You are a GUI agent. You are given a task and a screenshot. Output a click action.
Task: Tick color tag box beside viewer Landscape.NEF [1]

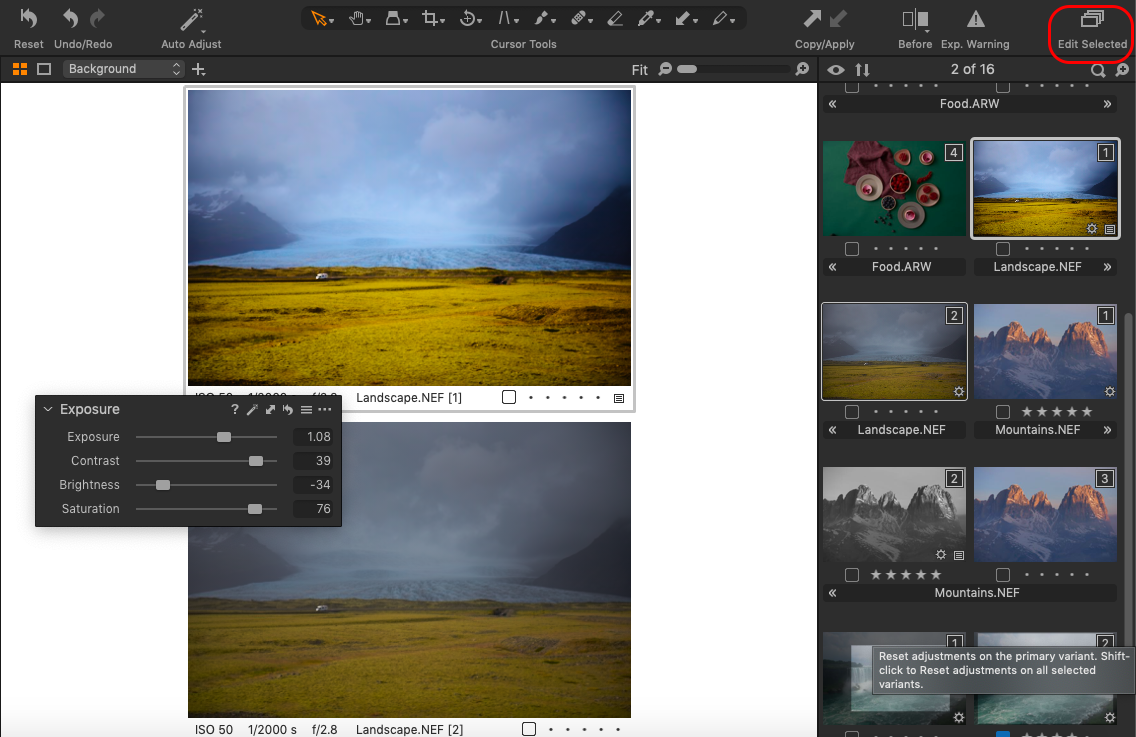tap(509, 397)
